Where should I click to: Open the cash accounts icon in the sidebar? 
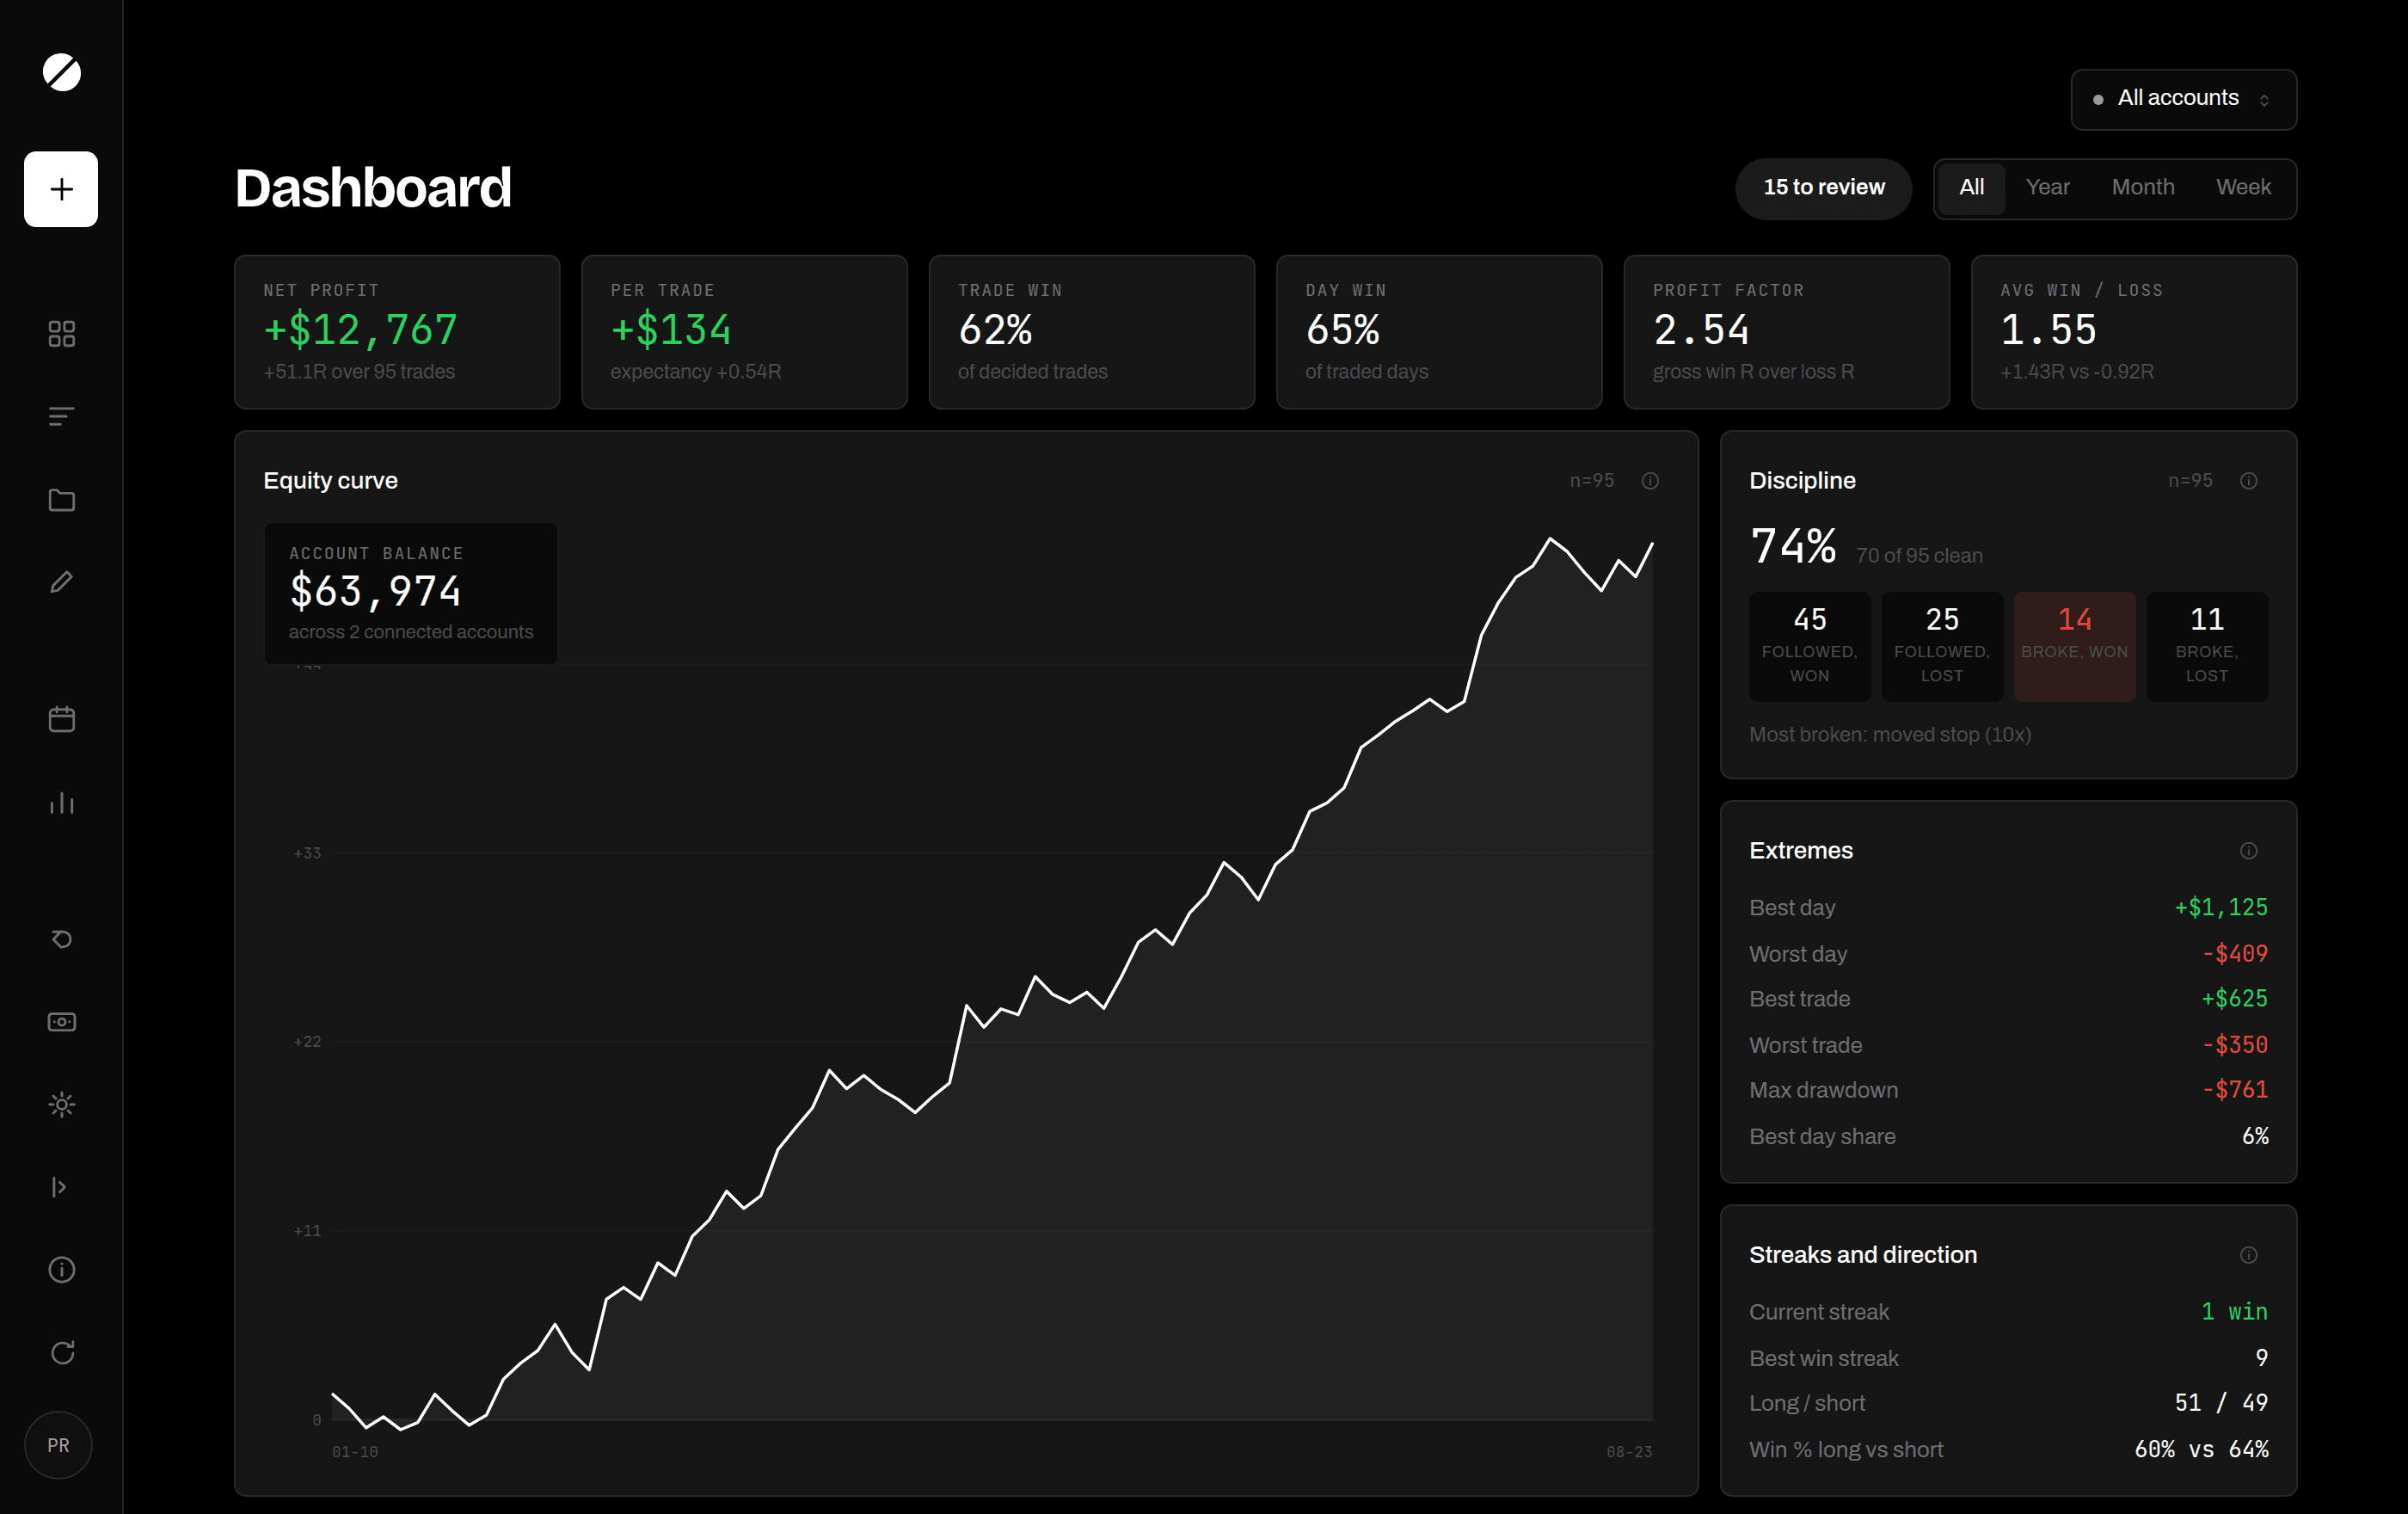61,1022
